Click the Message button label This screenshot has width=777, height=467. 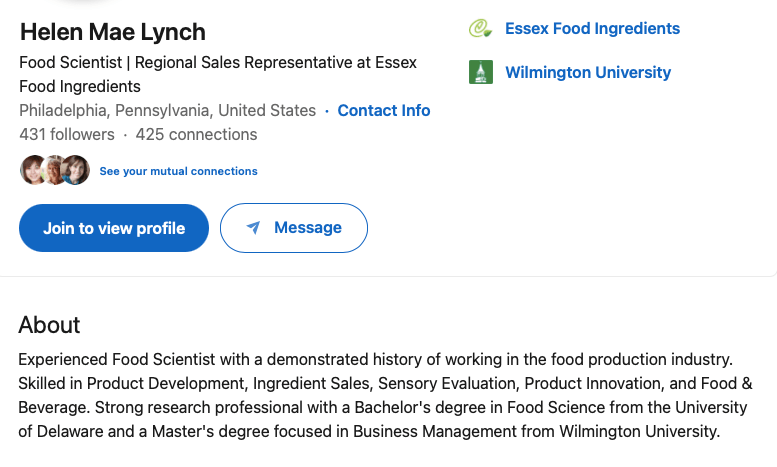(x=308, y=228)
